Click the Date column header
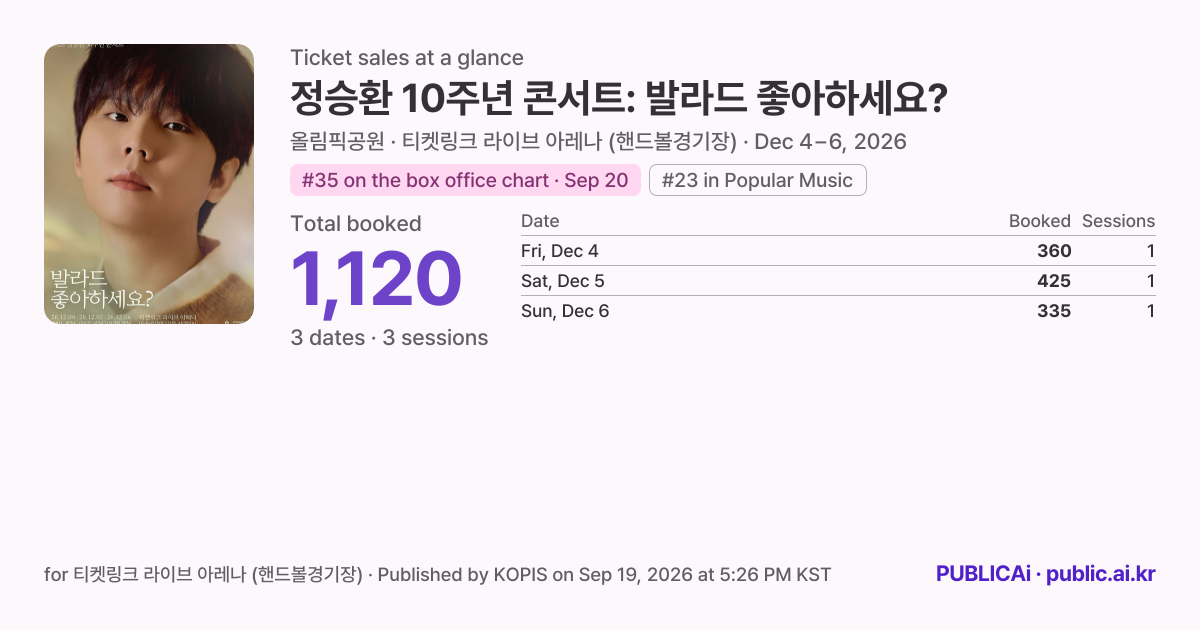The width and height of the screenshot is (1200, 630). (540, 221)
